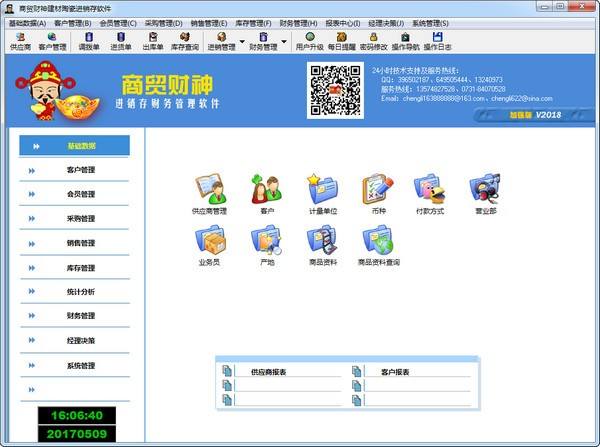Click the QR code image in banner
The image size is (600, 447).
coord(334,92)
